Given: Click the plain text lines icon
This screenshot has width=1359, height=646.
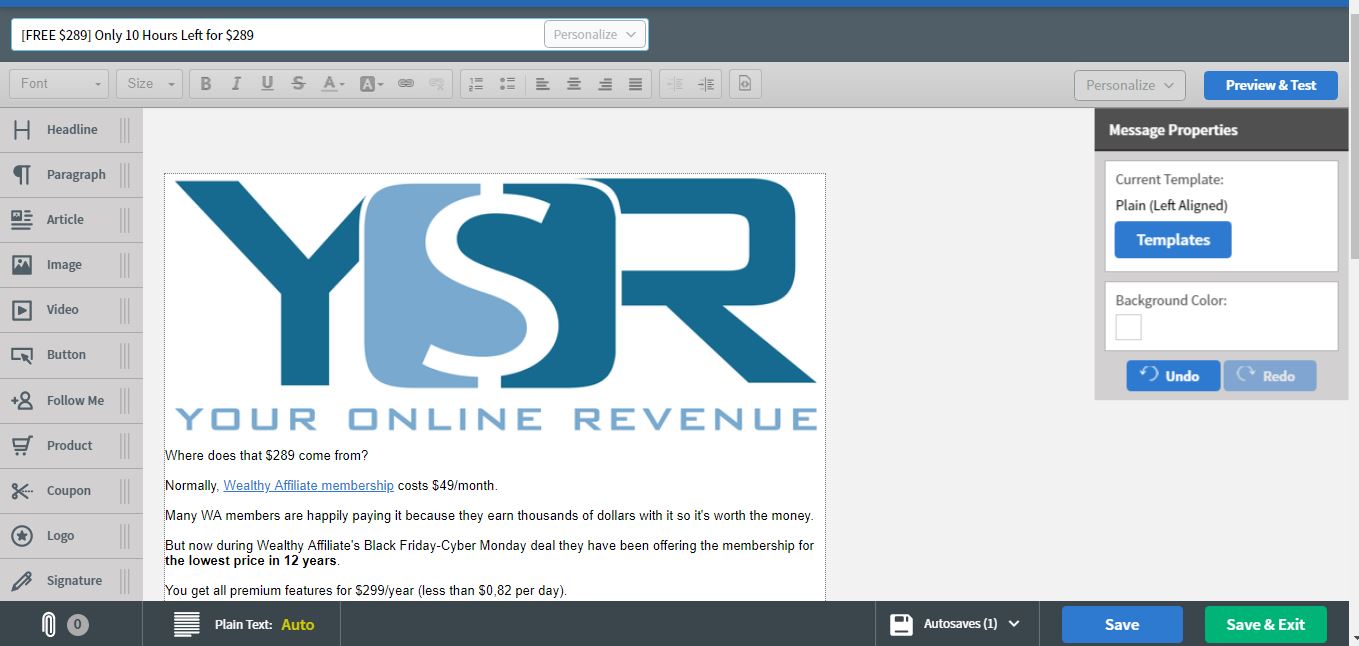Looking at the screenshot, I should click(x=187, y=624).
